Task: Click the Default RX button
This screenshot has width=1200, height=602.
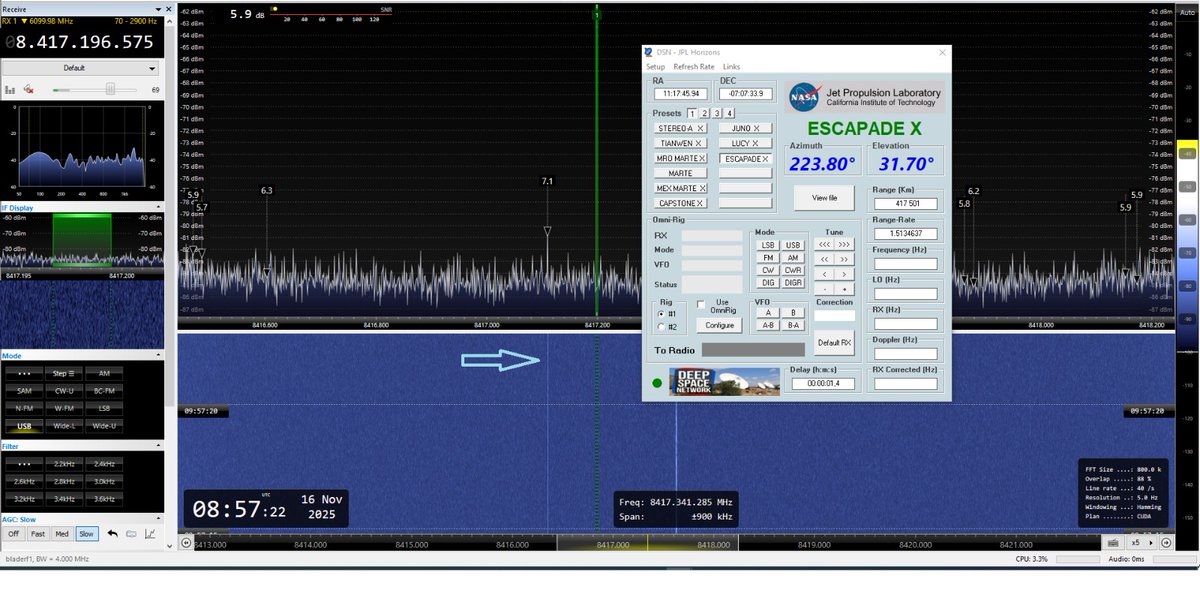Action: pos(834,343)
